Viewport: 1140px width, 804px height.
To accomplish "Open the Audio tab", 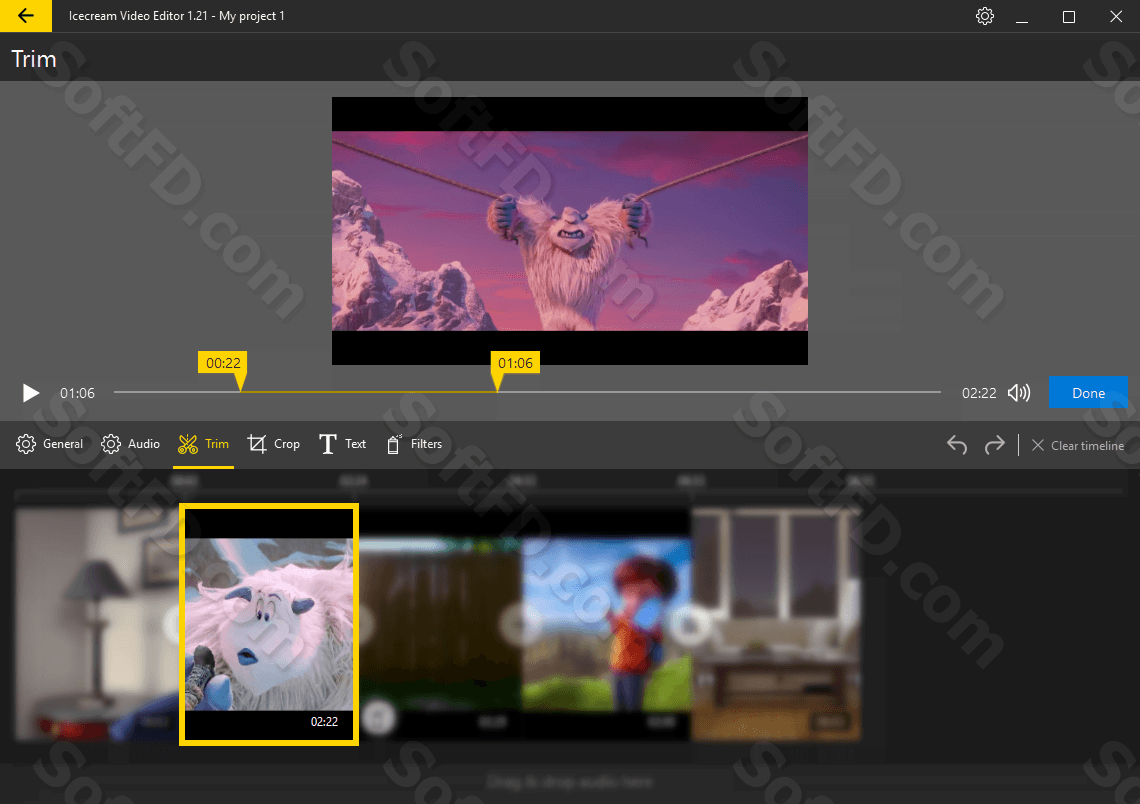I will [x=130, y=444].
